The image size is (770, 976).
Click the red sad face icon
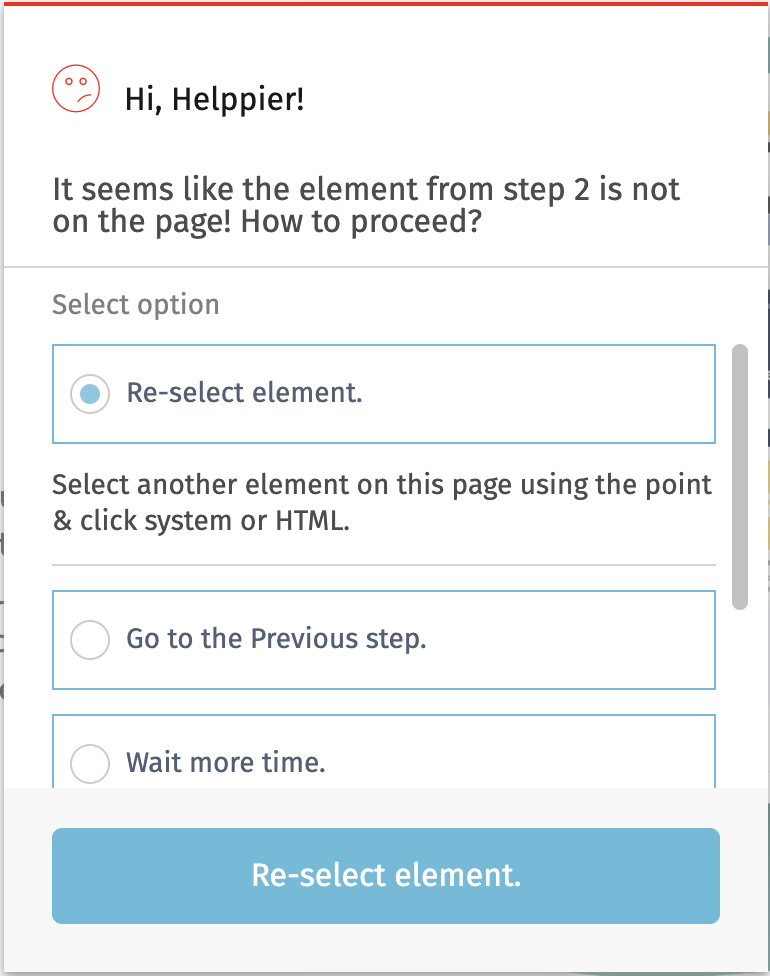coord(76,89)
